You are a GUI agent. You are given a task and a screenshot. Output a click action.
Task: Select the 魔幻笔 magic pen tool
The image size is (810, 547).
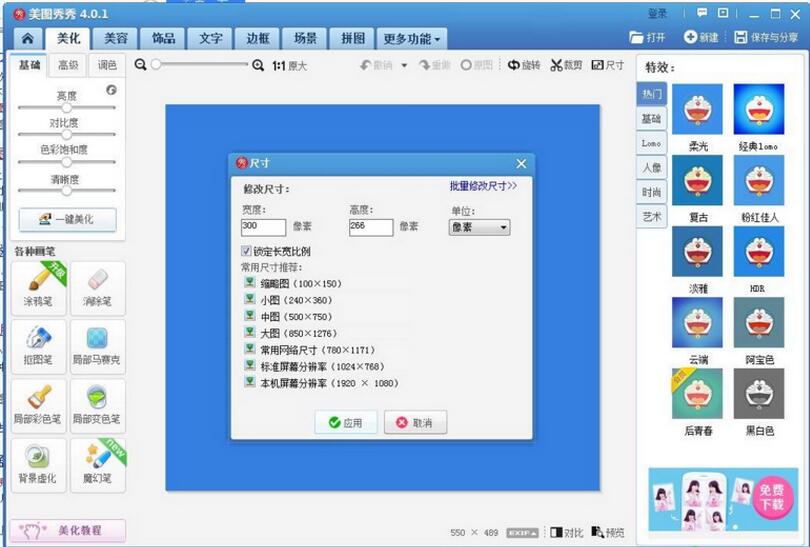click(98, 465)
